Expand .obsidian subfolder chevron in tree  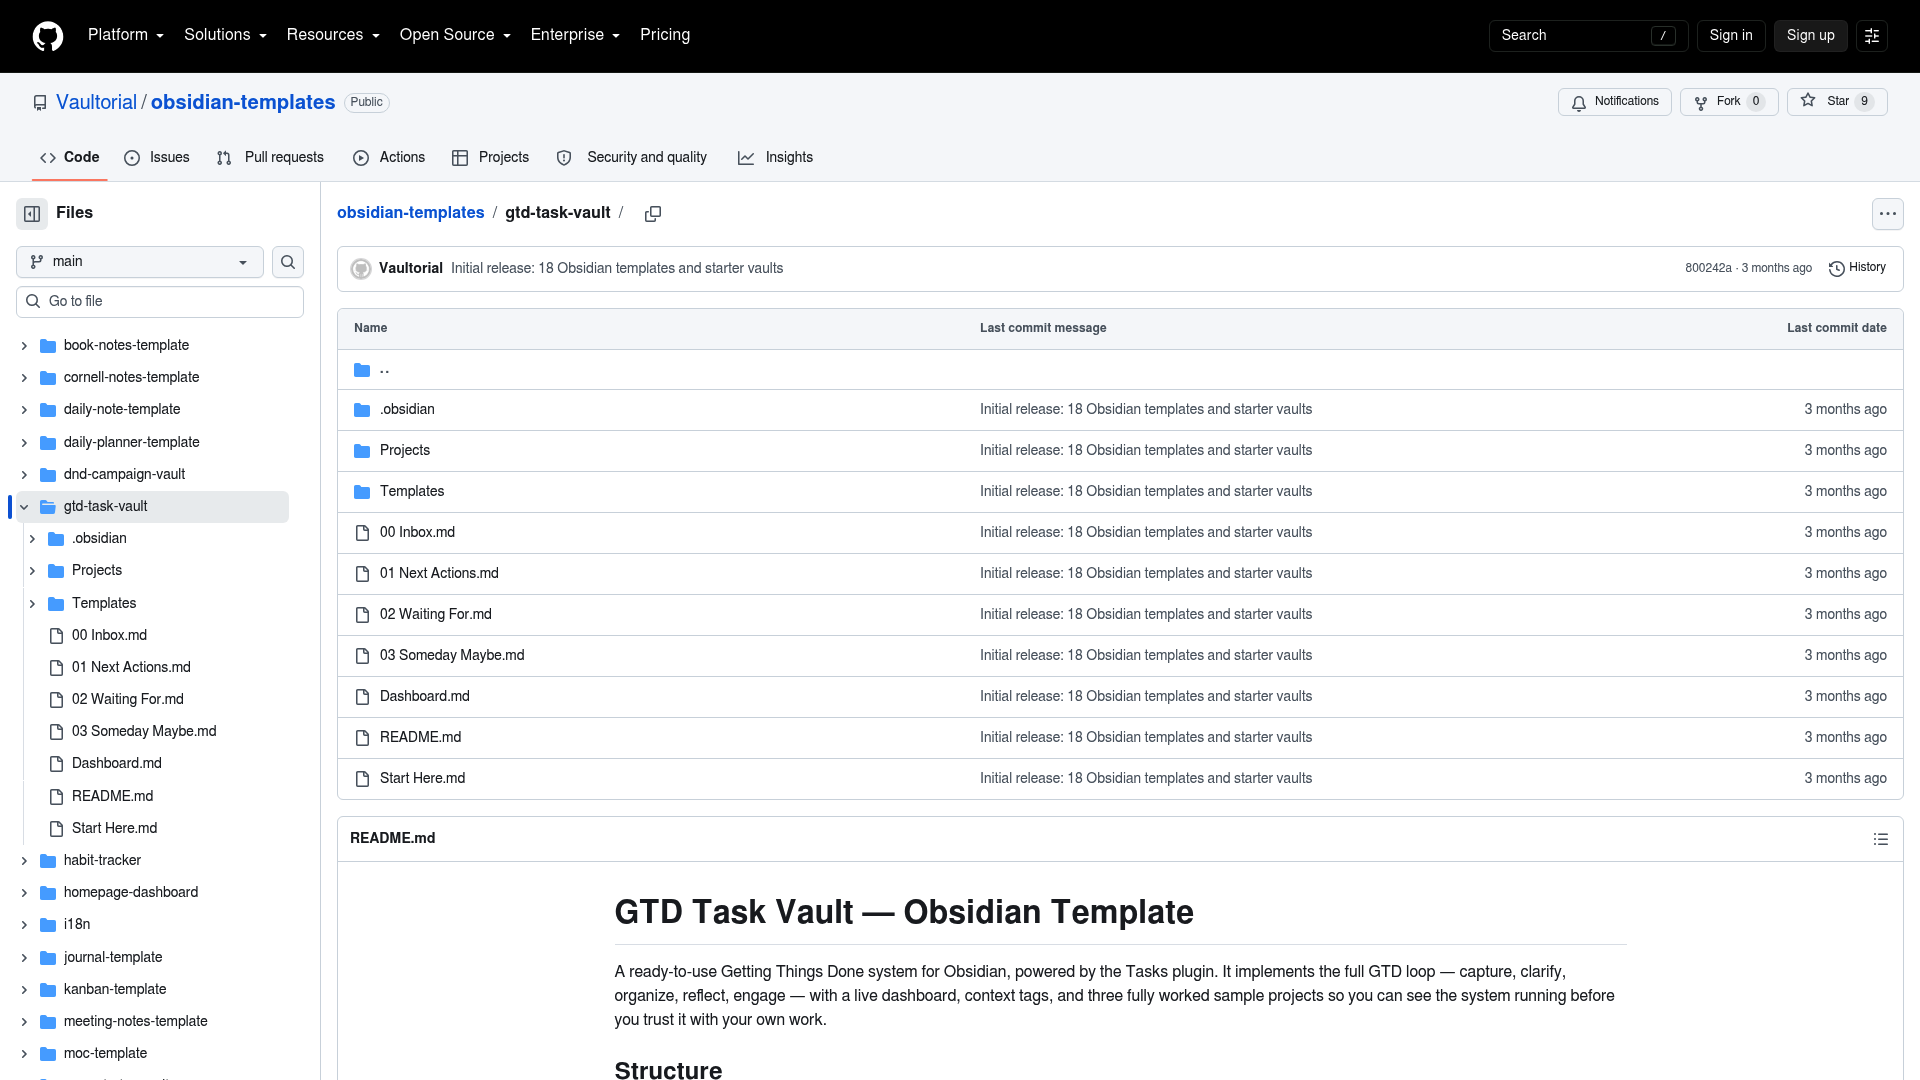tap(32, 539)
